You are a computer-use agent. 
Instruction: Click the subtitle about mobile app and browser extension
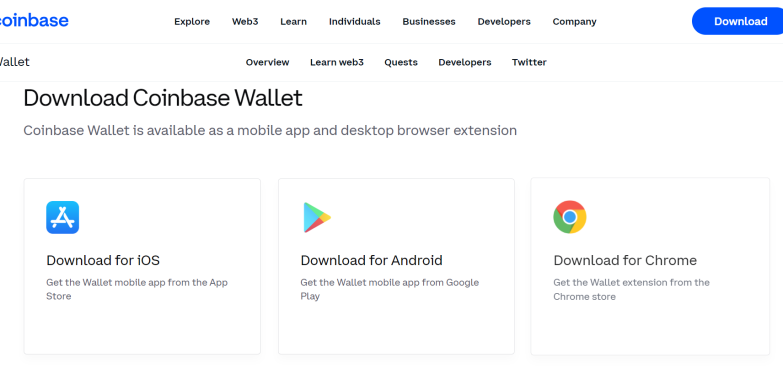pos(270,131)
